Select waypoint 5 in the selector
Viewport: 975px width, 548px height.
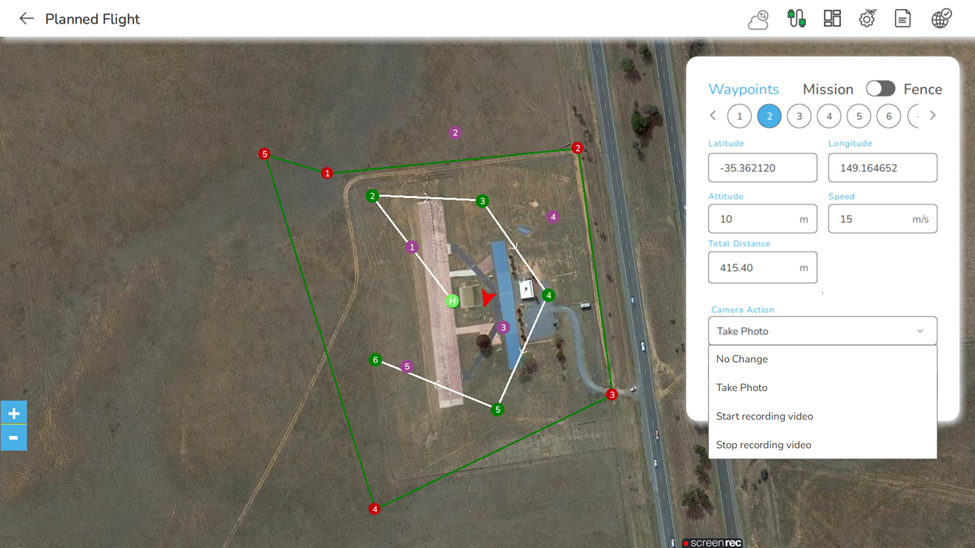859,116
